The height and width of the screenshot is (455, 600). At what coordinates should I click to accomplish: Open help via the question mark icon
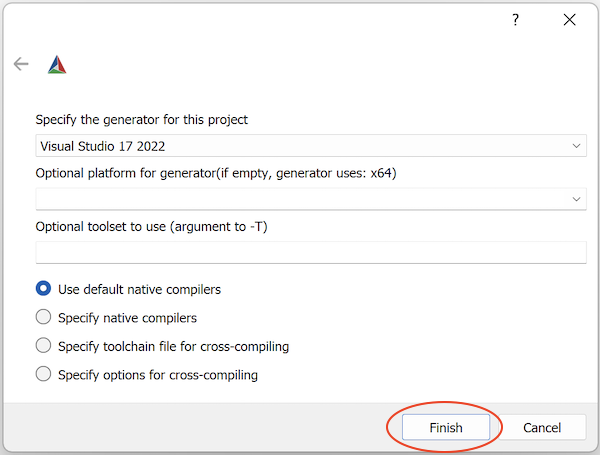(516, 20)
